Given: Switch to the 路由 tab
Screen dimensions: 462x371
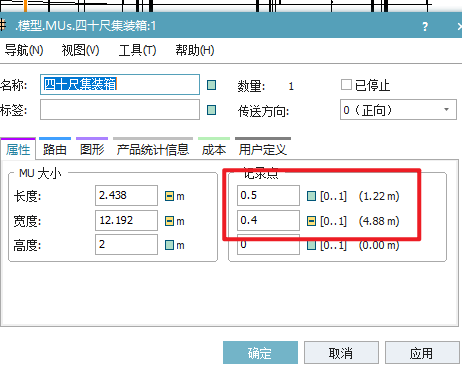Looking at the screenshot, I should [x=55, y=149].
